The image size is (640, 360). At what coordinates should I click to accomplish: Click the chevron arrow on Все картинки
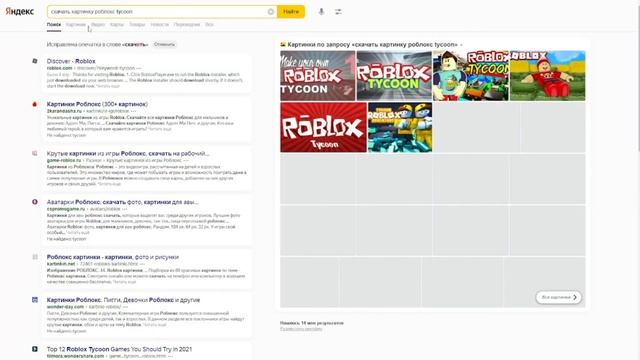point(575,297)
